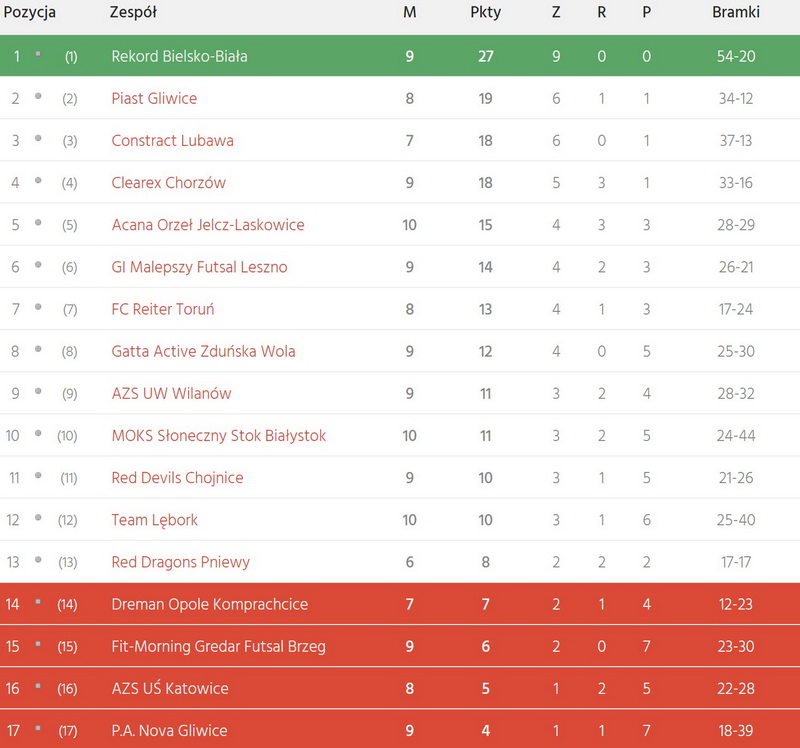Select the P.A. Nova Gliwice team entry
The image size is (800, 748).
pos(169,731)
